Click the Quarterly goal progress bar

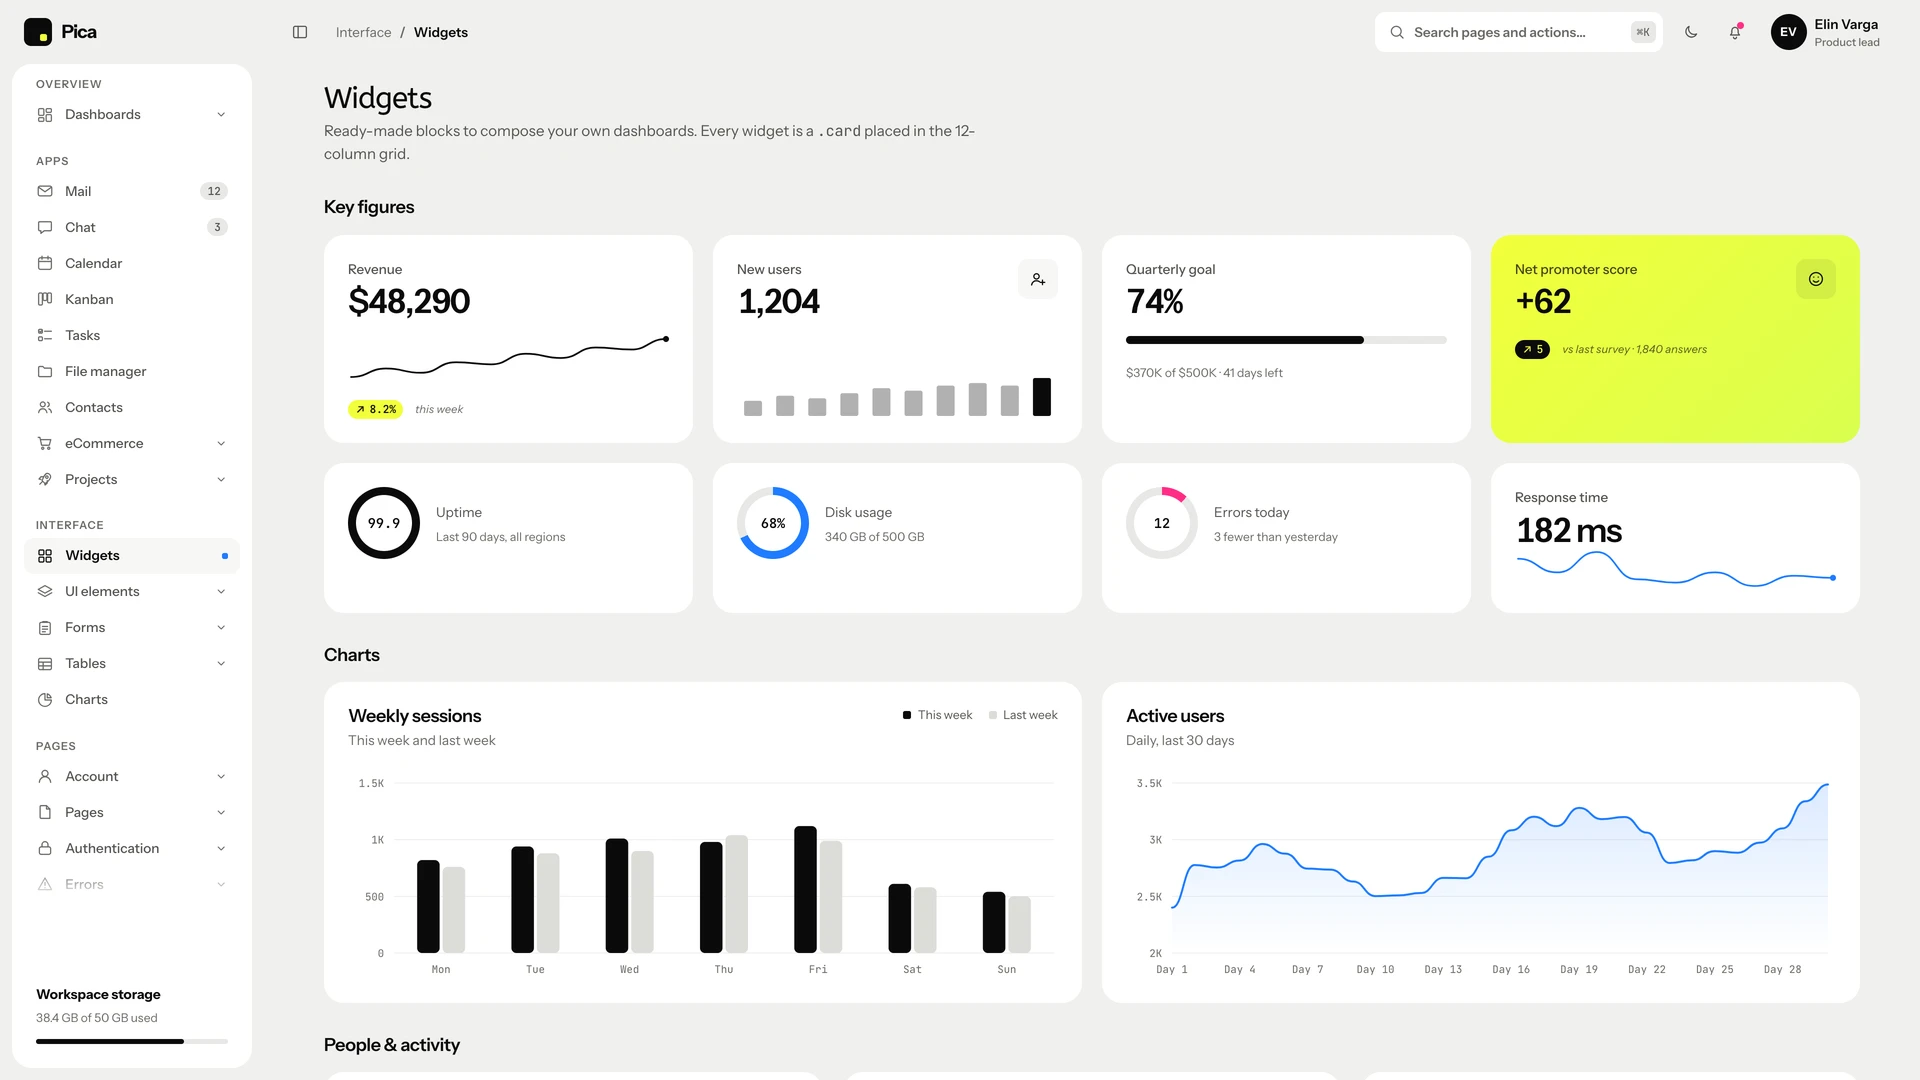pyautogui.click(x=1286, y=340)
